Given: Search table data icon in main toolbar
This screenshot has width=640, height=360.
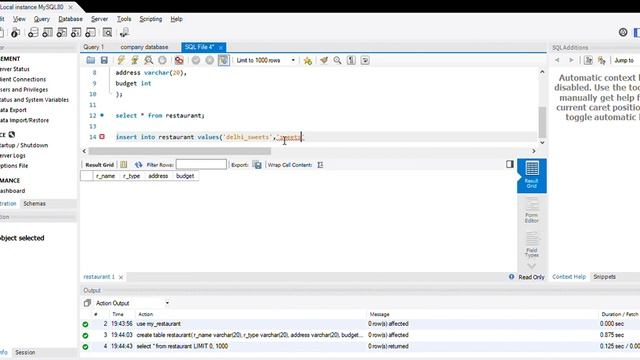Looking at the screenshot, I should pyautogui.click(x=107, y=33).
